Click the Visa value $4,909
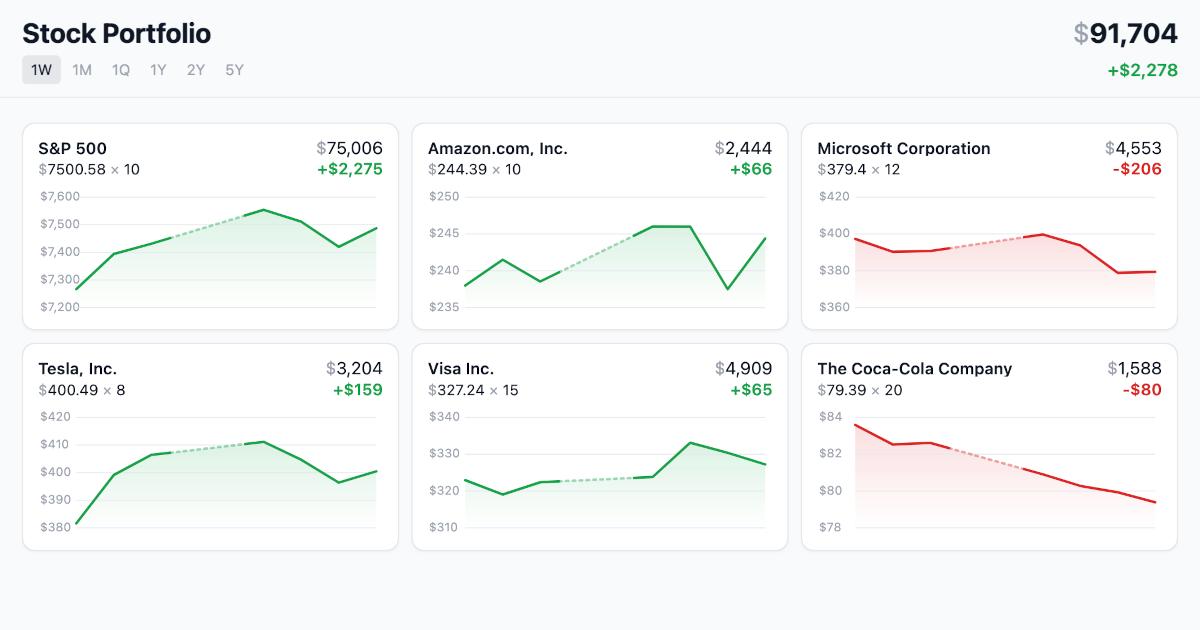 coord(744,368)
